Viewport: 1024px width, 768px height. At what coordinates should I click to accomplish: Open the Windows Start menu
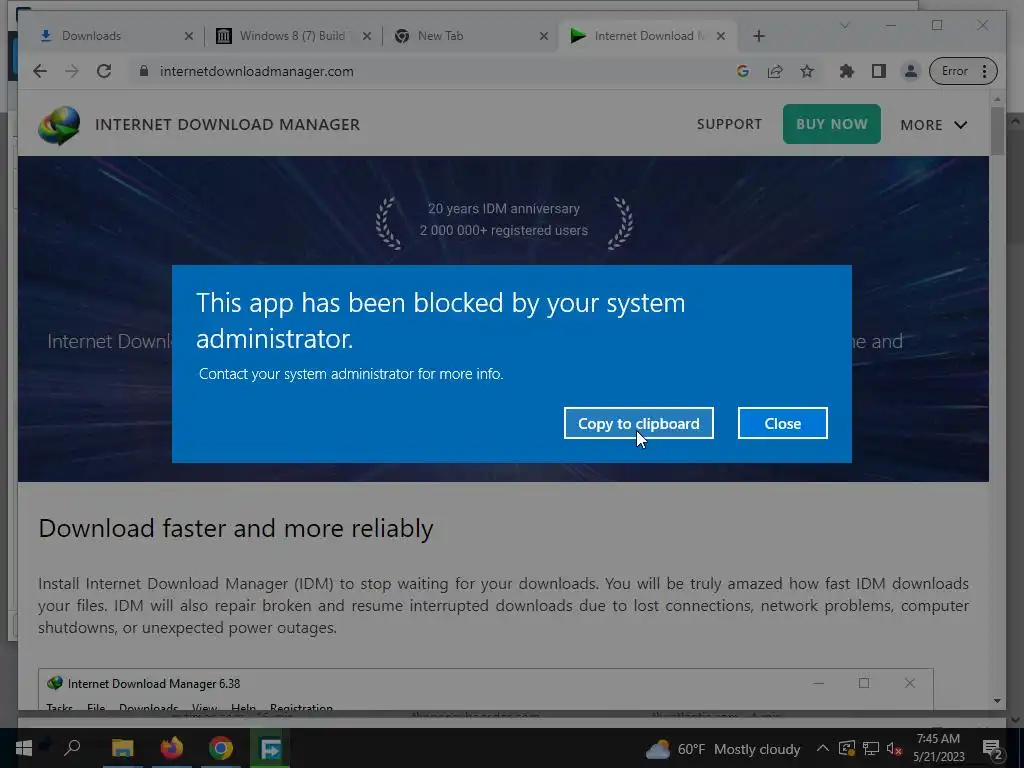(24, 748)
